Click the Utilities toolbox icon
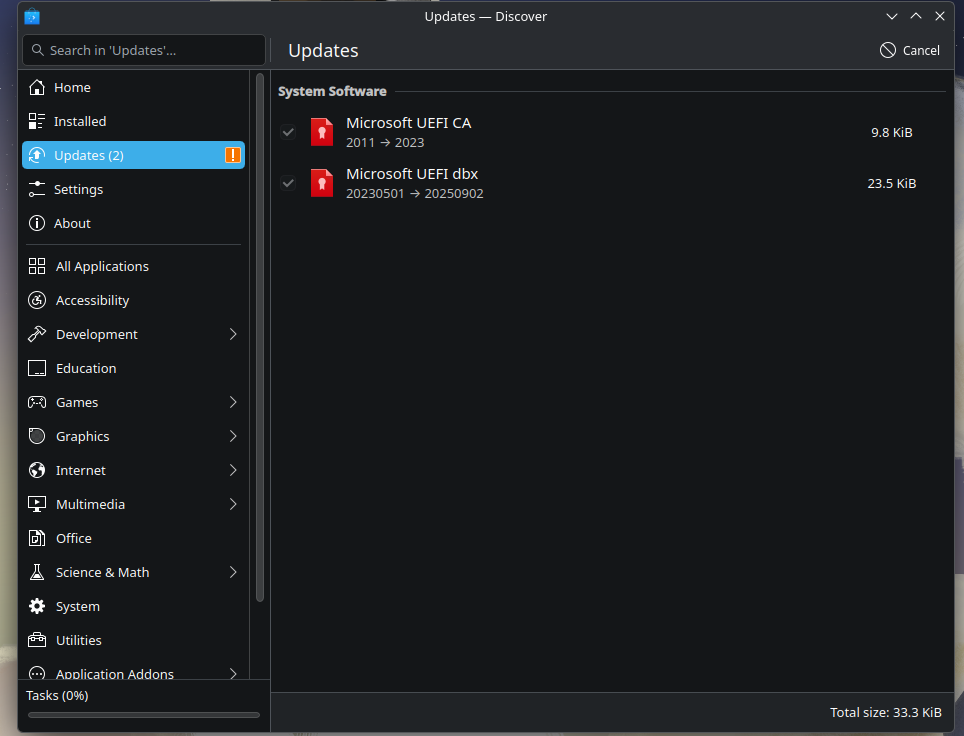Viewport: 964px width, 736px height. tap(37, 640)
